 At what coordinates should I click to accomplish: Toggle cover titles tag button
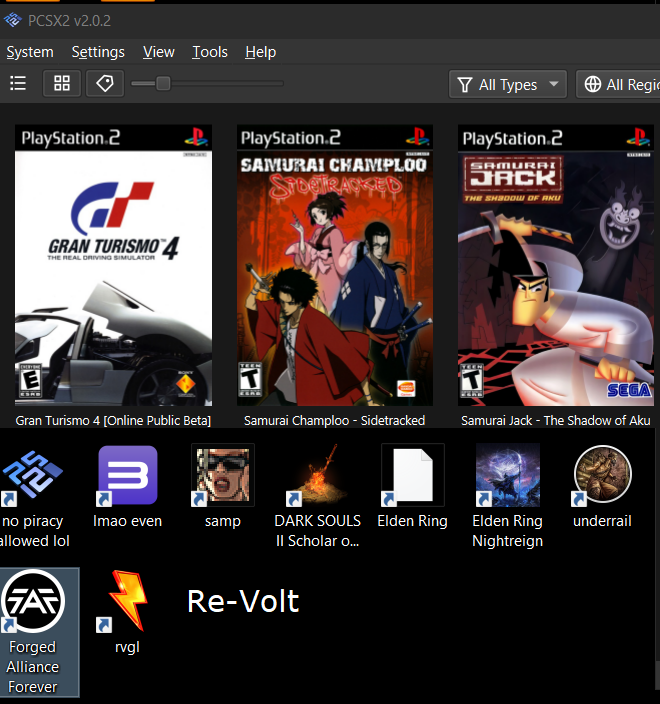pyautogui.click(x=105, y=83)
